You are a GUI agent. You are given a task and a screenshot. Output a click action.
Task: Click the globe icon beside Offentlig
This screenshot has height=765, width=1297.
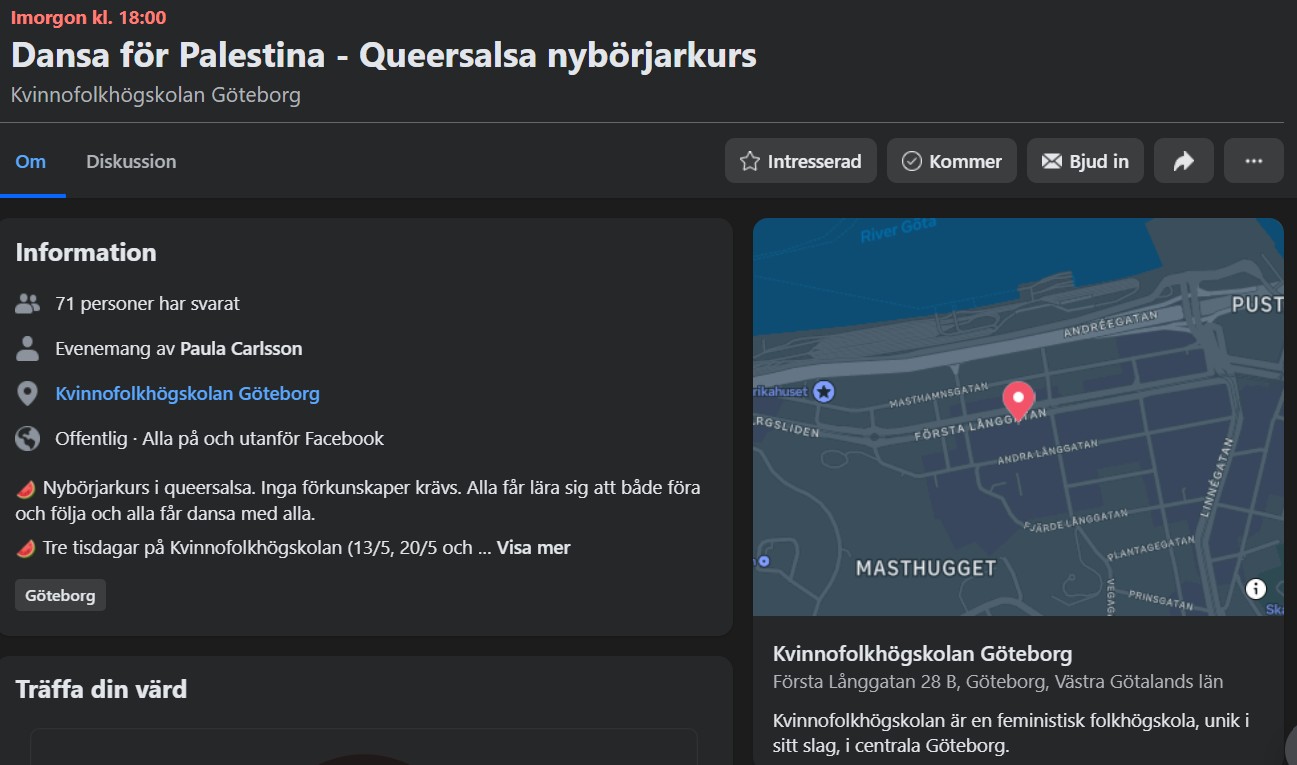(x=28, y=438)
